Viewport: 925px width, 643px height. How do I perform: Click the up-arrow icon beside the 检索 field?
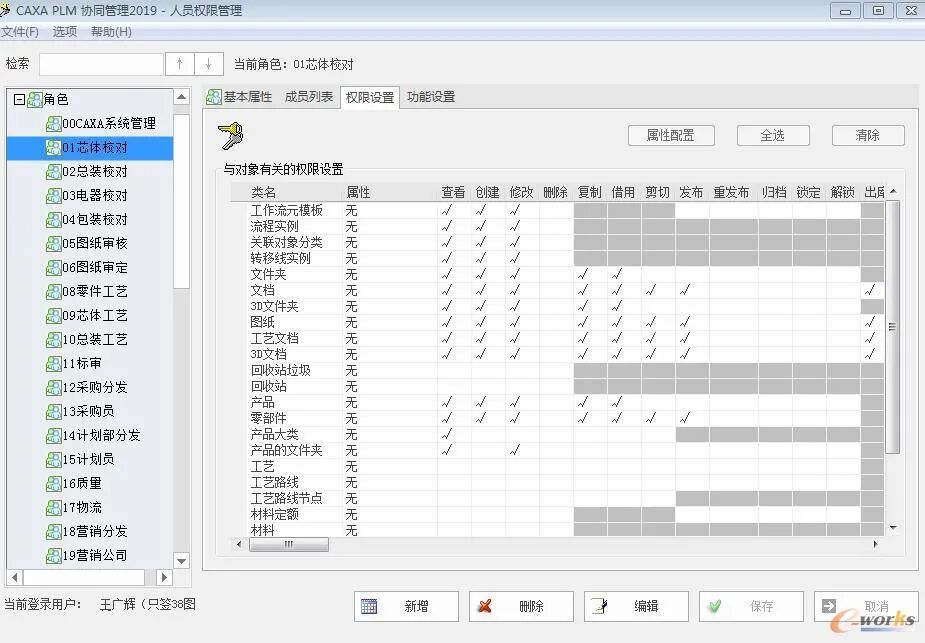(178, 62)
